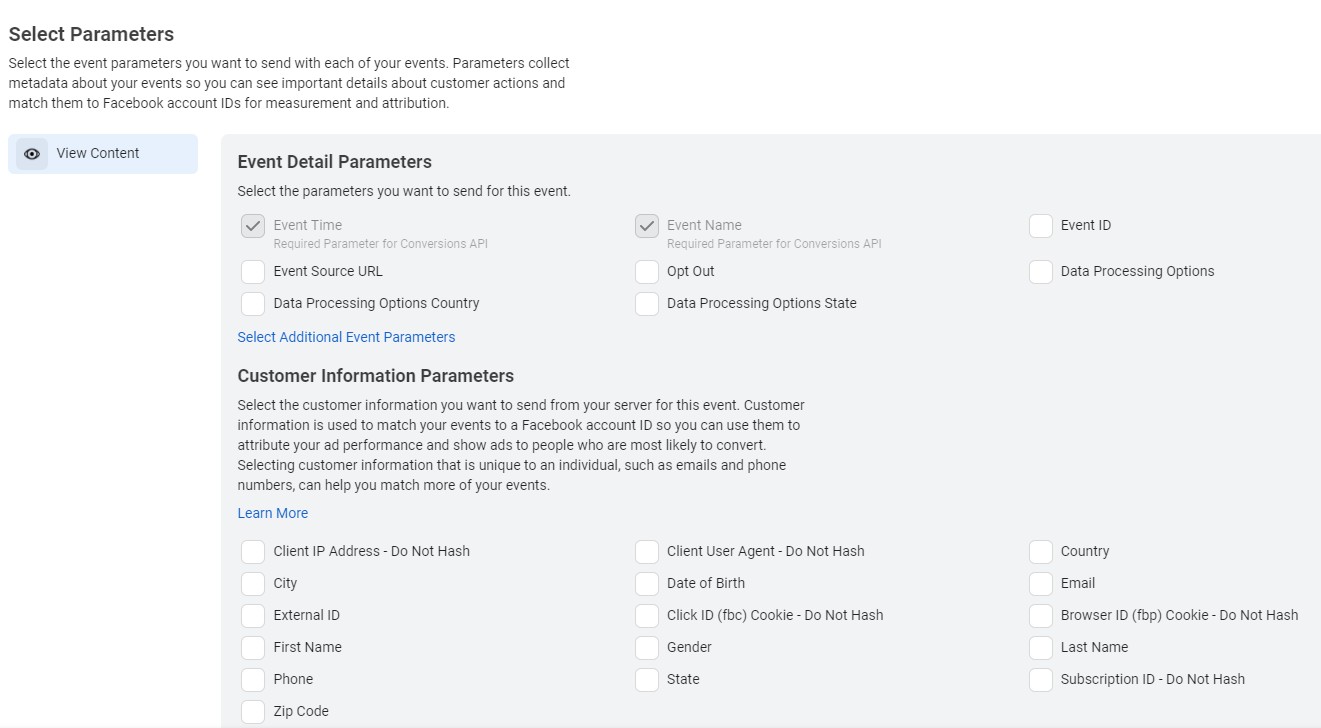This screenshot has width=1321, height=728.
Task: Toggle the Opt Out checkbox
Action: coord(647,272)
